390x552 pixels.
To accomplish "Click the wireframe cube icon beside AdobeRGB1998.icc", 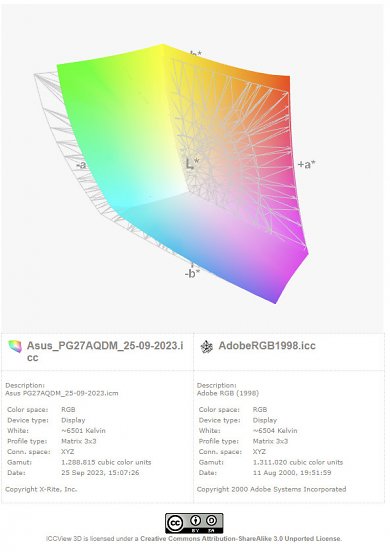I will tap(206, 347).
